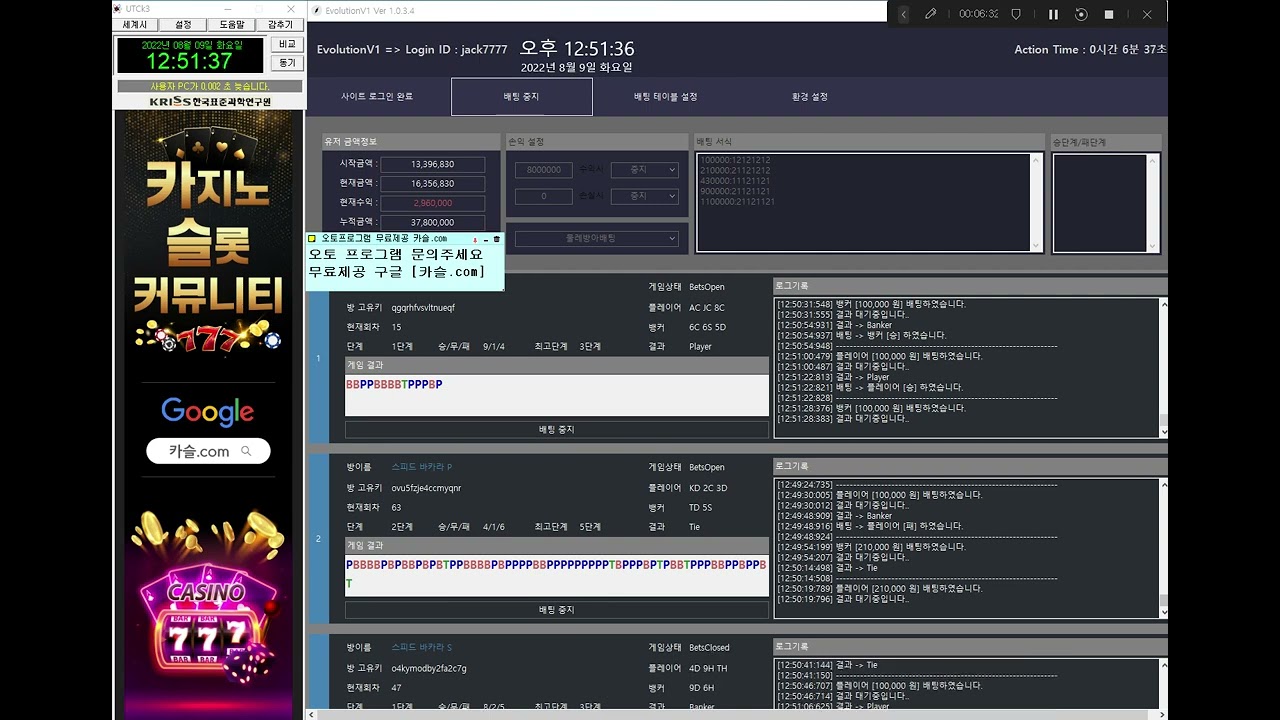
Task: Click the 스피드 바카라 P room link
Action: point(422,467)
